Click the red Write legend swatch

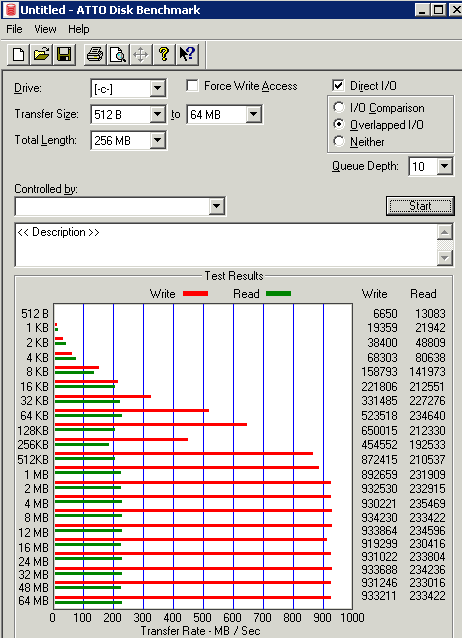[195, 293]
